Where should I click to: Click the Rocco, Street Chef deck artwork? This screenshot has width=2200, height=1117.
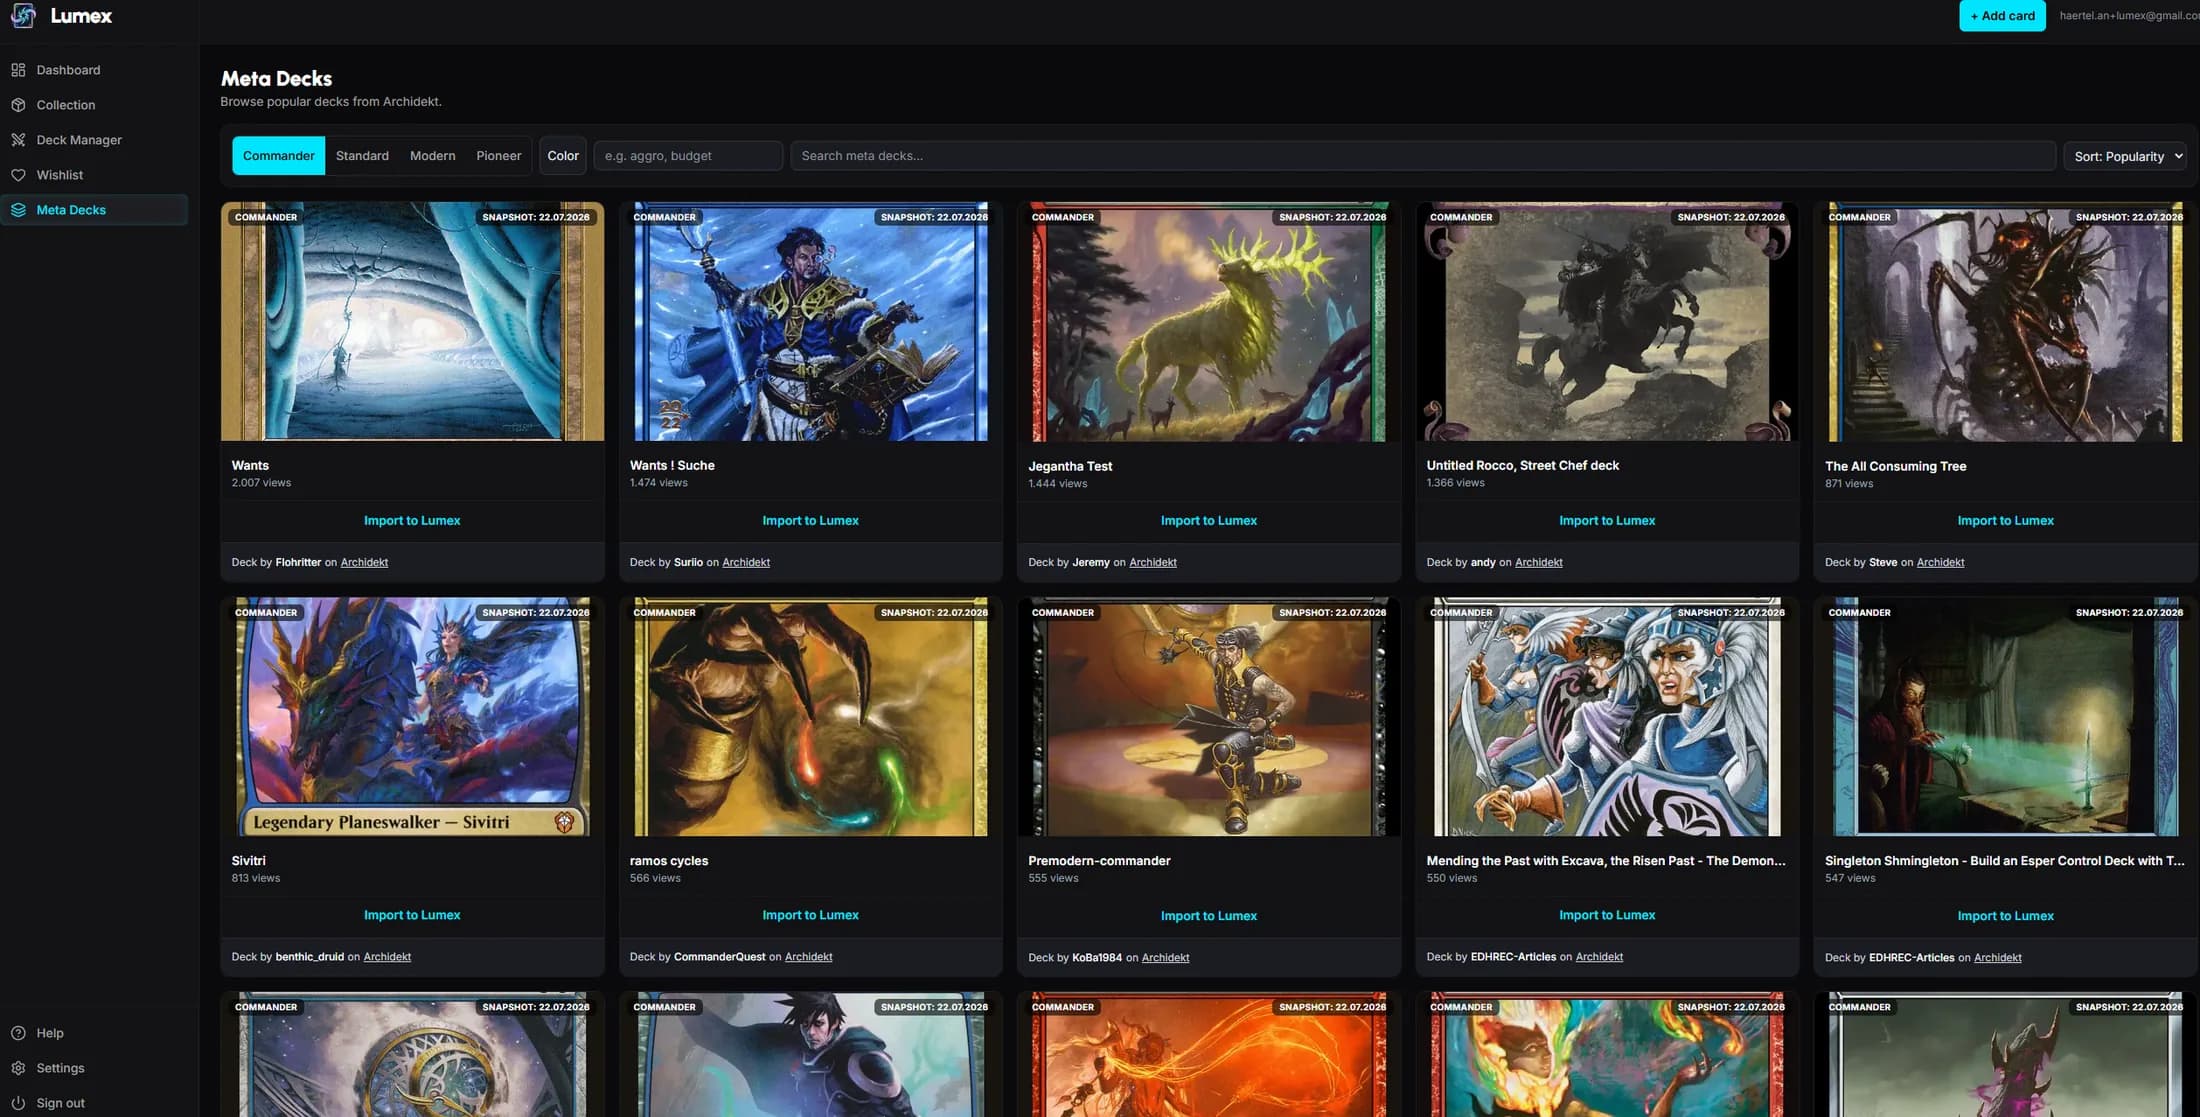(1607, 322)
